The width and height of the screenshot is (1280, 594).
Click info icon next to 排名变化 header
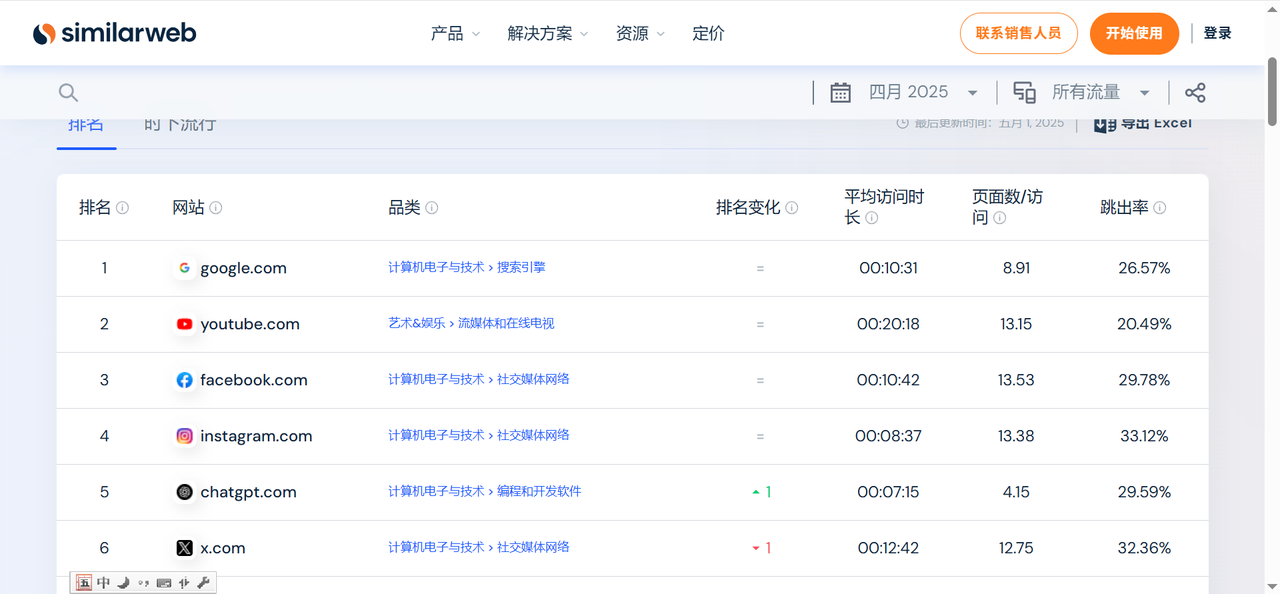792,208
